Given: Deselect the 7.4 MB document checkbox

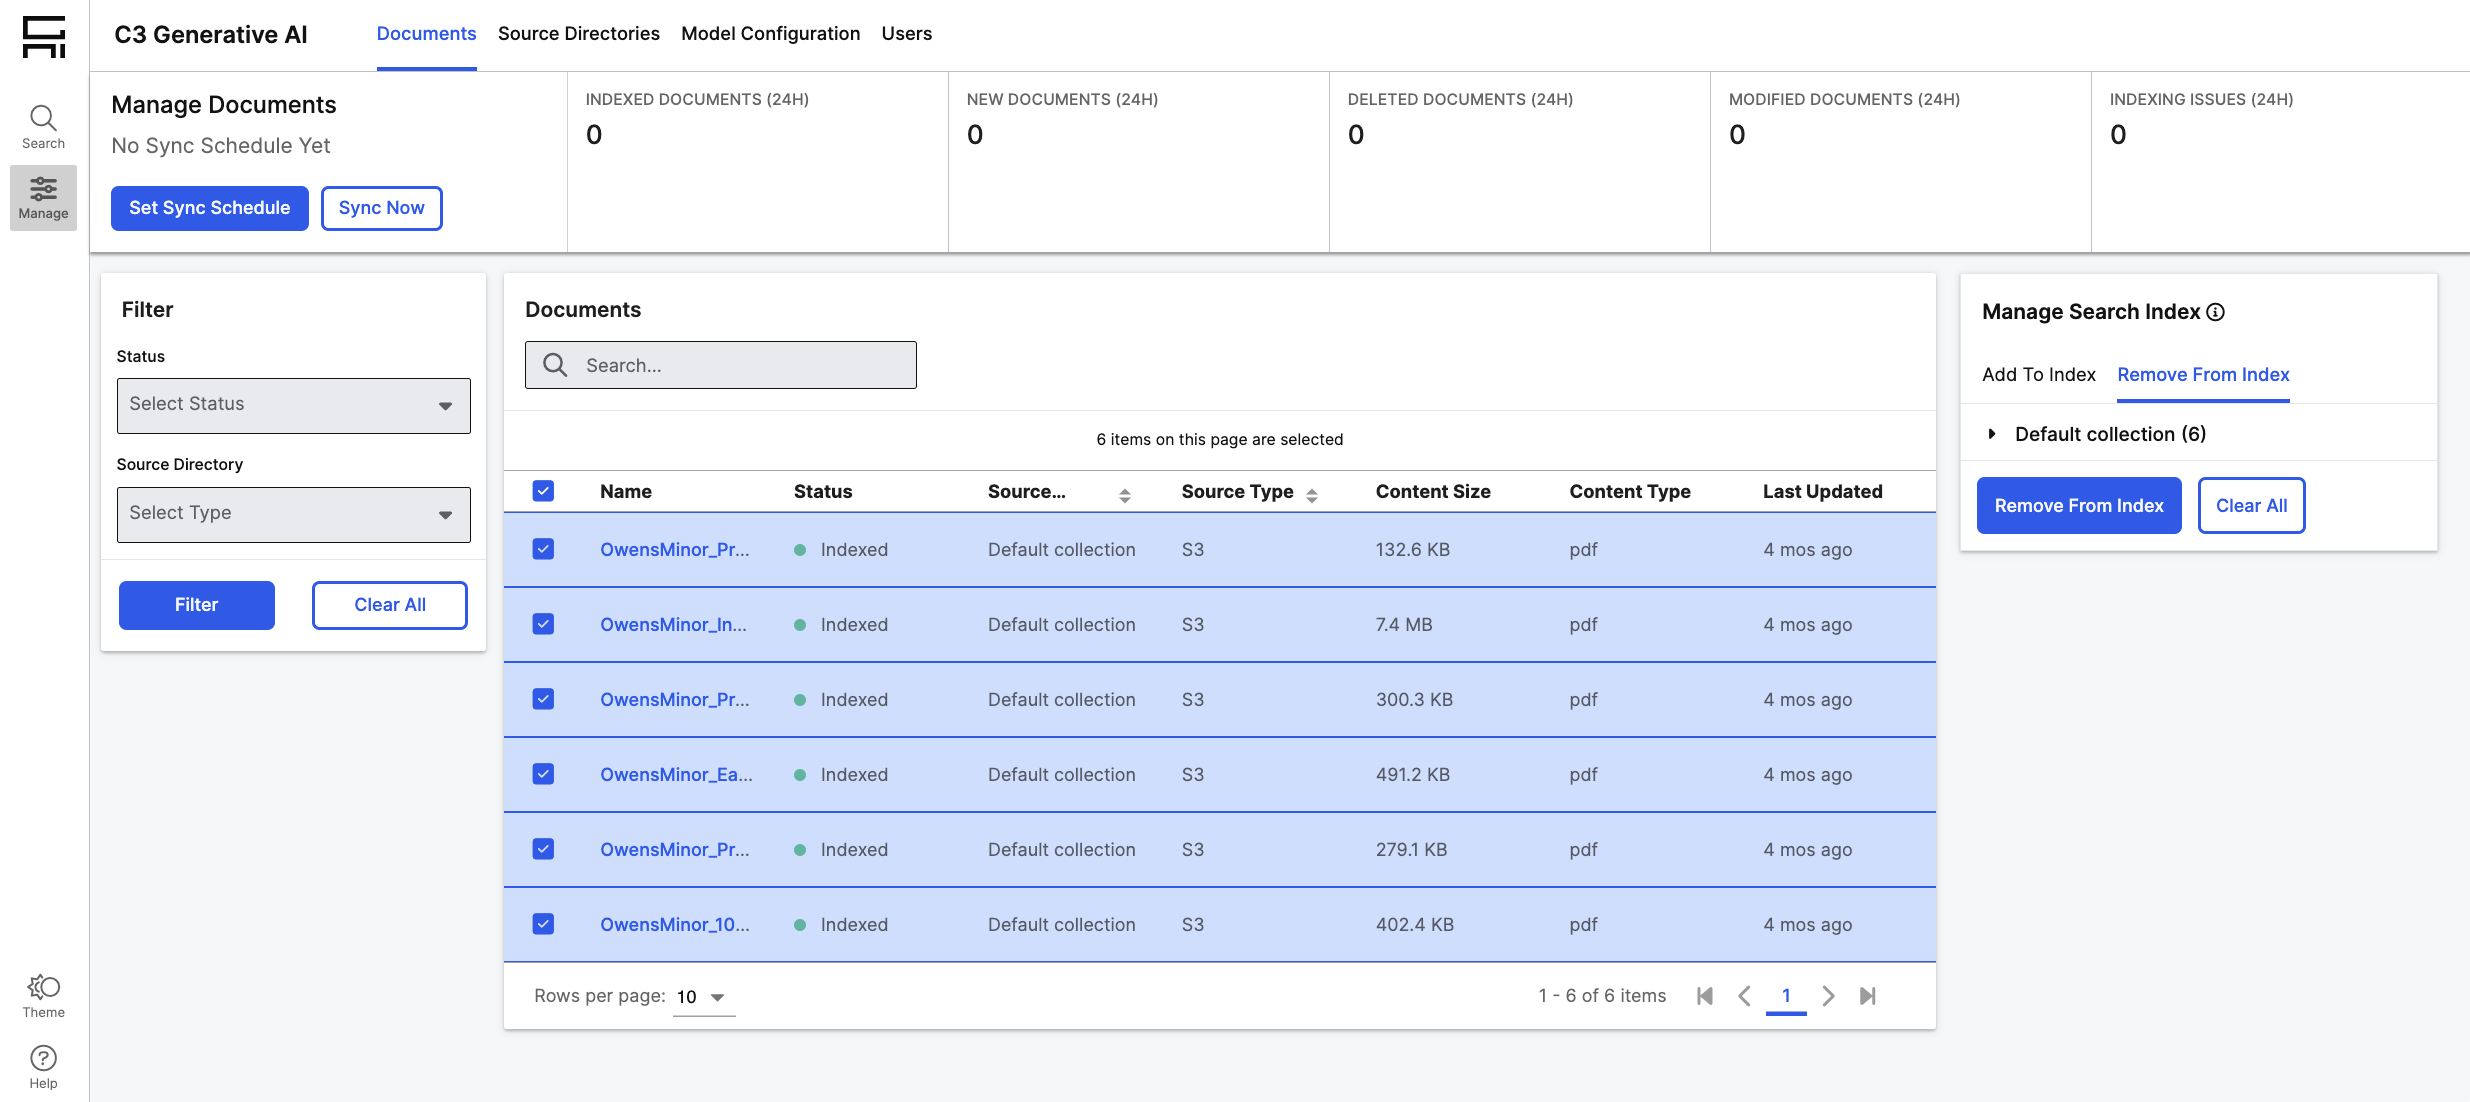Looking at the screenshot, I should tap(543, 624).
